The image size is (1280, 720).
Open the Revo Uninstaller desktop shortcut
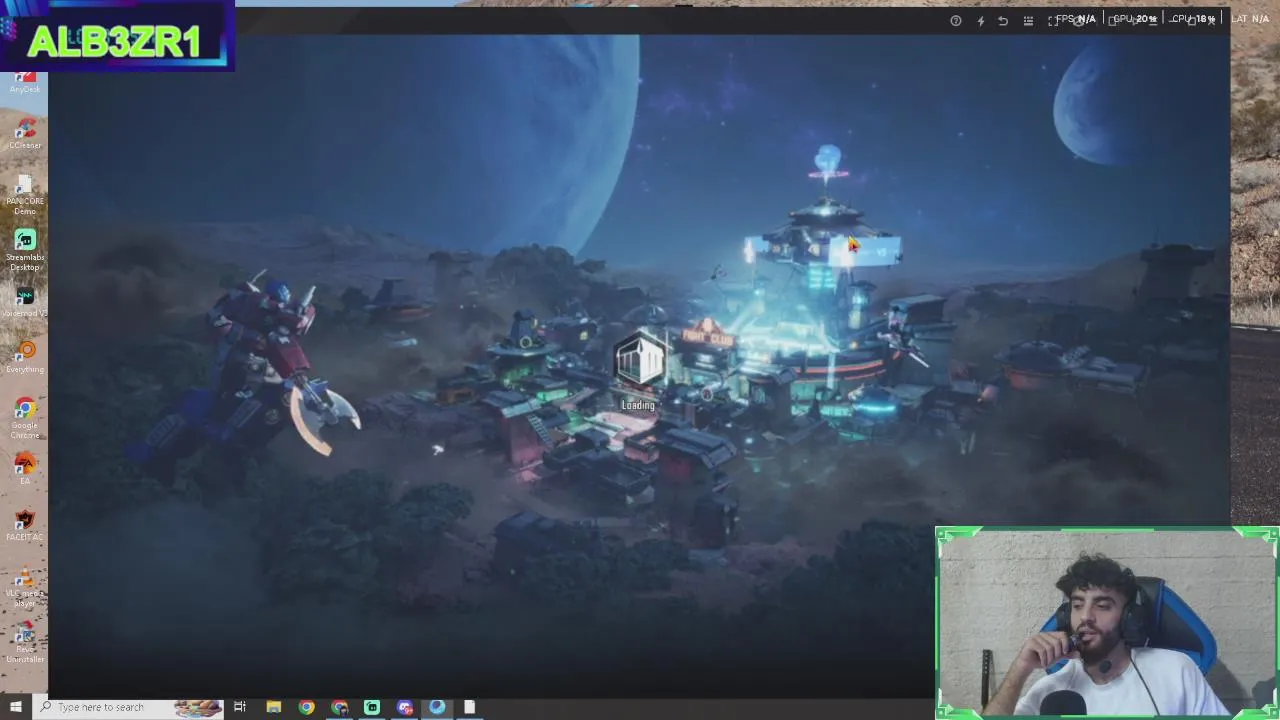pyautogui.click(x=25, y=642)
